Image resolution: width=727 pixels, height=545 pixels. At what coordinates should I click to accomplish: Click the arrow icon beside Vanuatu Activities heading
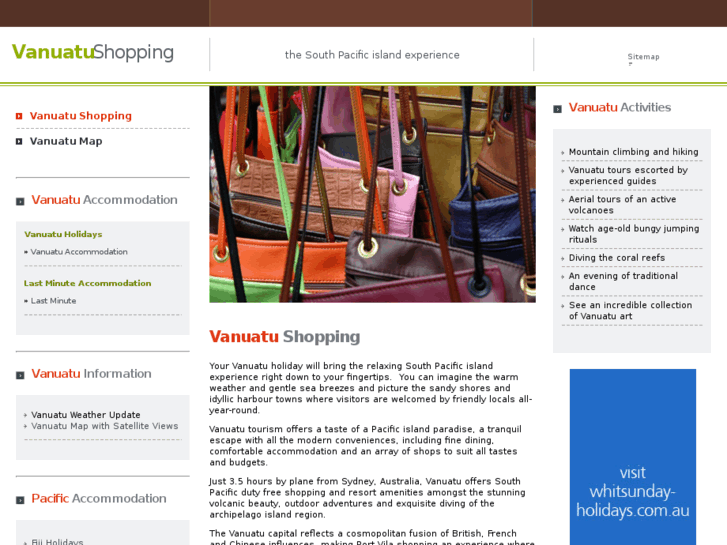point(557,109)
